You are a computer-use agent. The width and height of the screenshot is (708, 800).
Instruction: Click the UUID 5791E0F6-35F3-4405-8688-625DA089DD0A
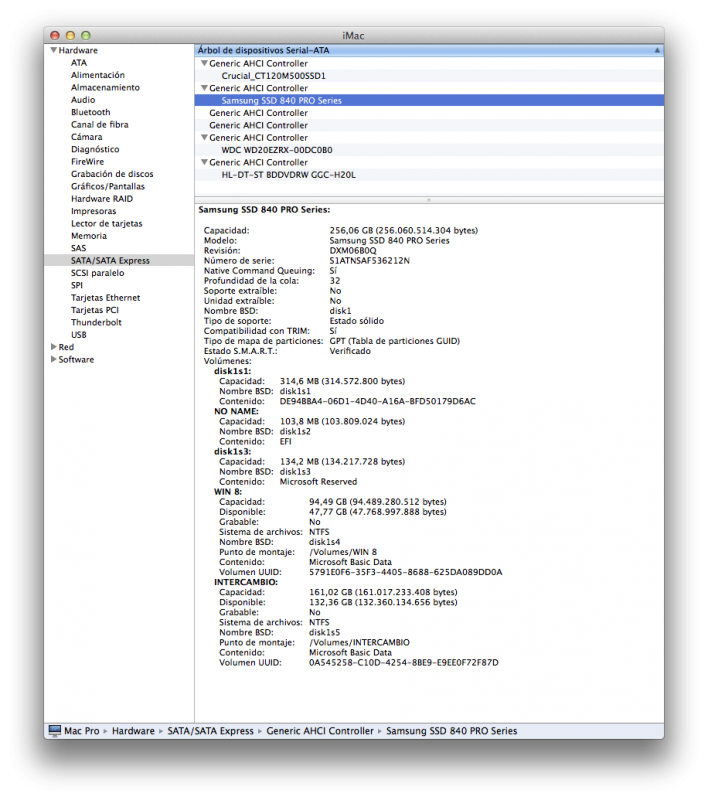click(406, 572)
